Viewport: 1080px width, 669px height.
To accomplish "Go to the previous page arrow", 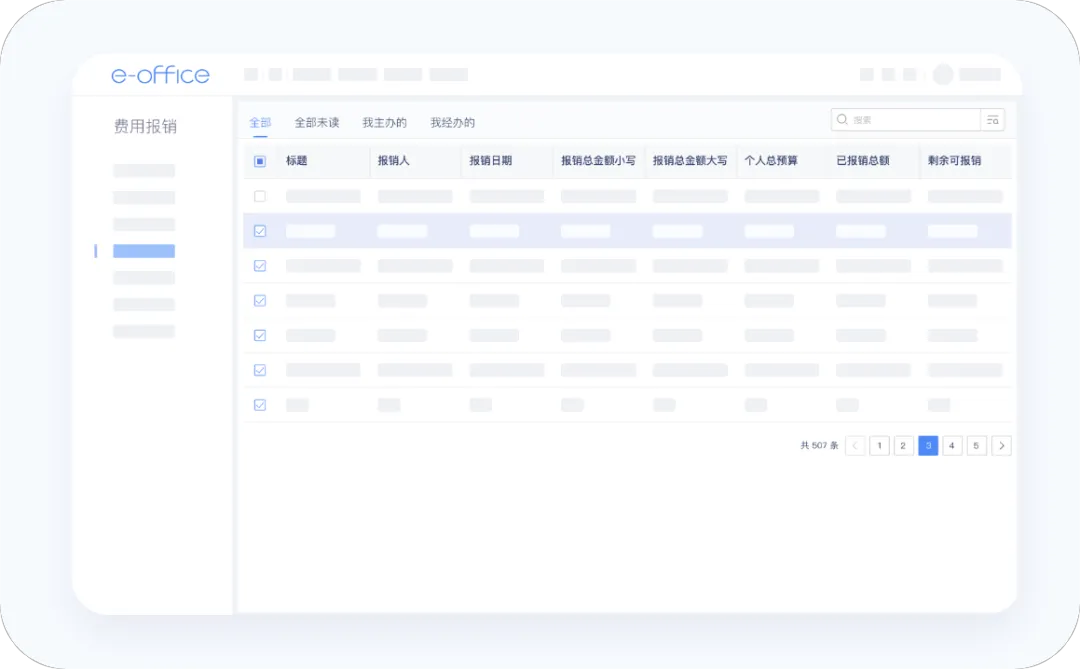I will tap(855, 446).
